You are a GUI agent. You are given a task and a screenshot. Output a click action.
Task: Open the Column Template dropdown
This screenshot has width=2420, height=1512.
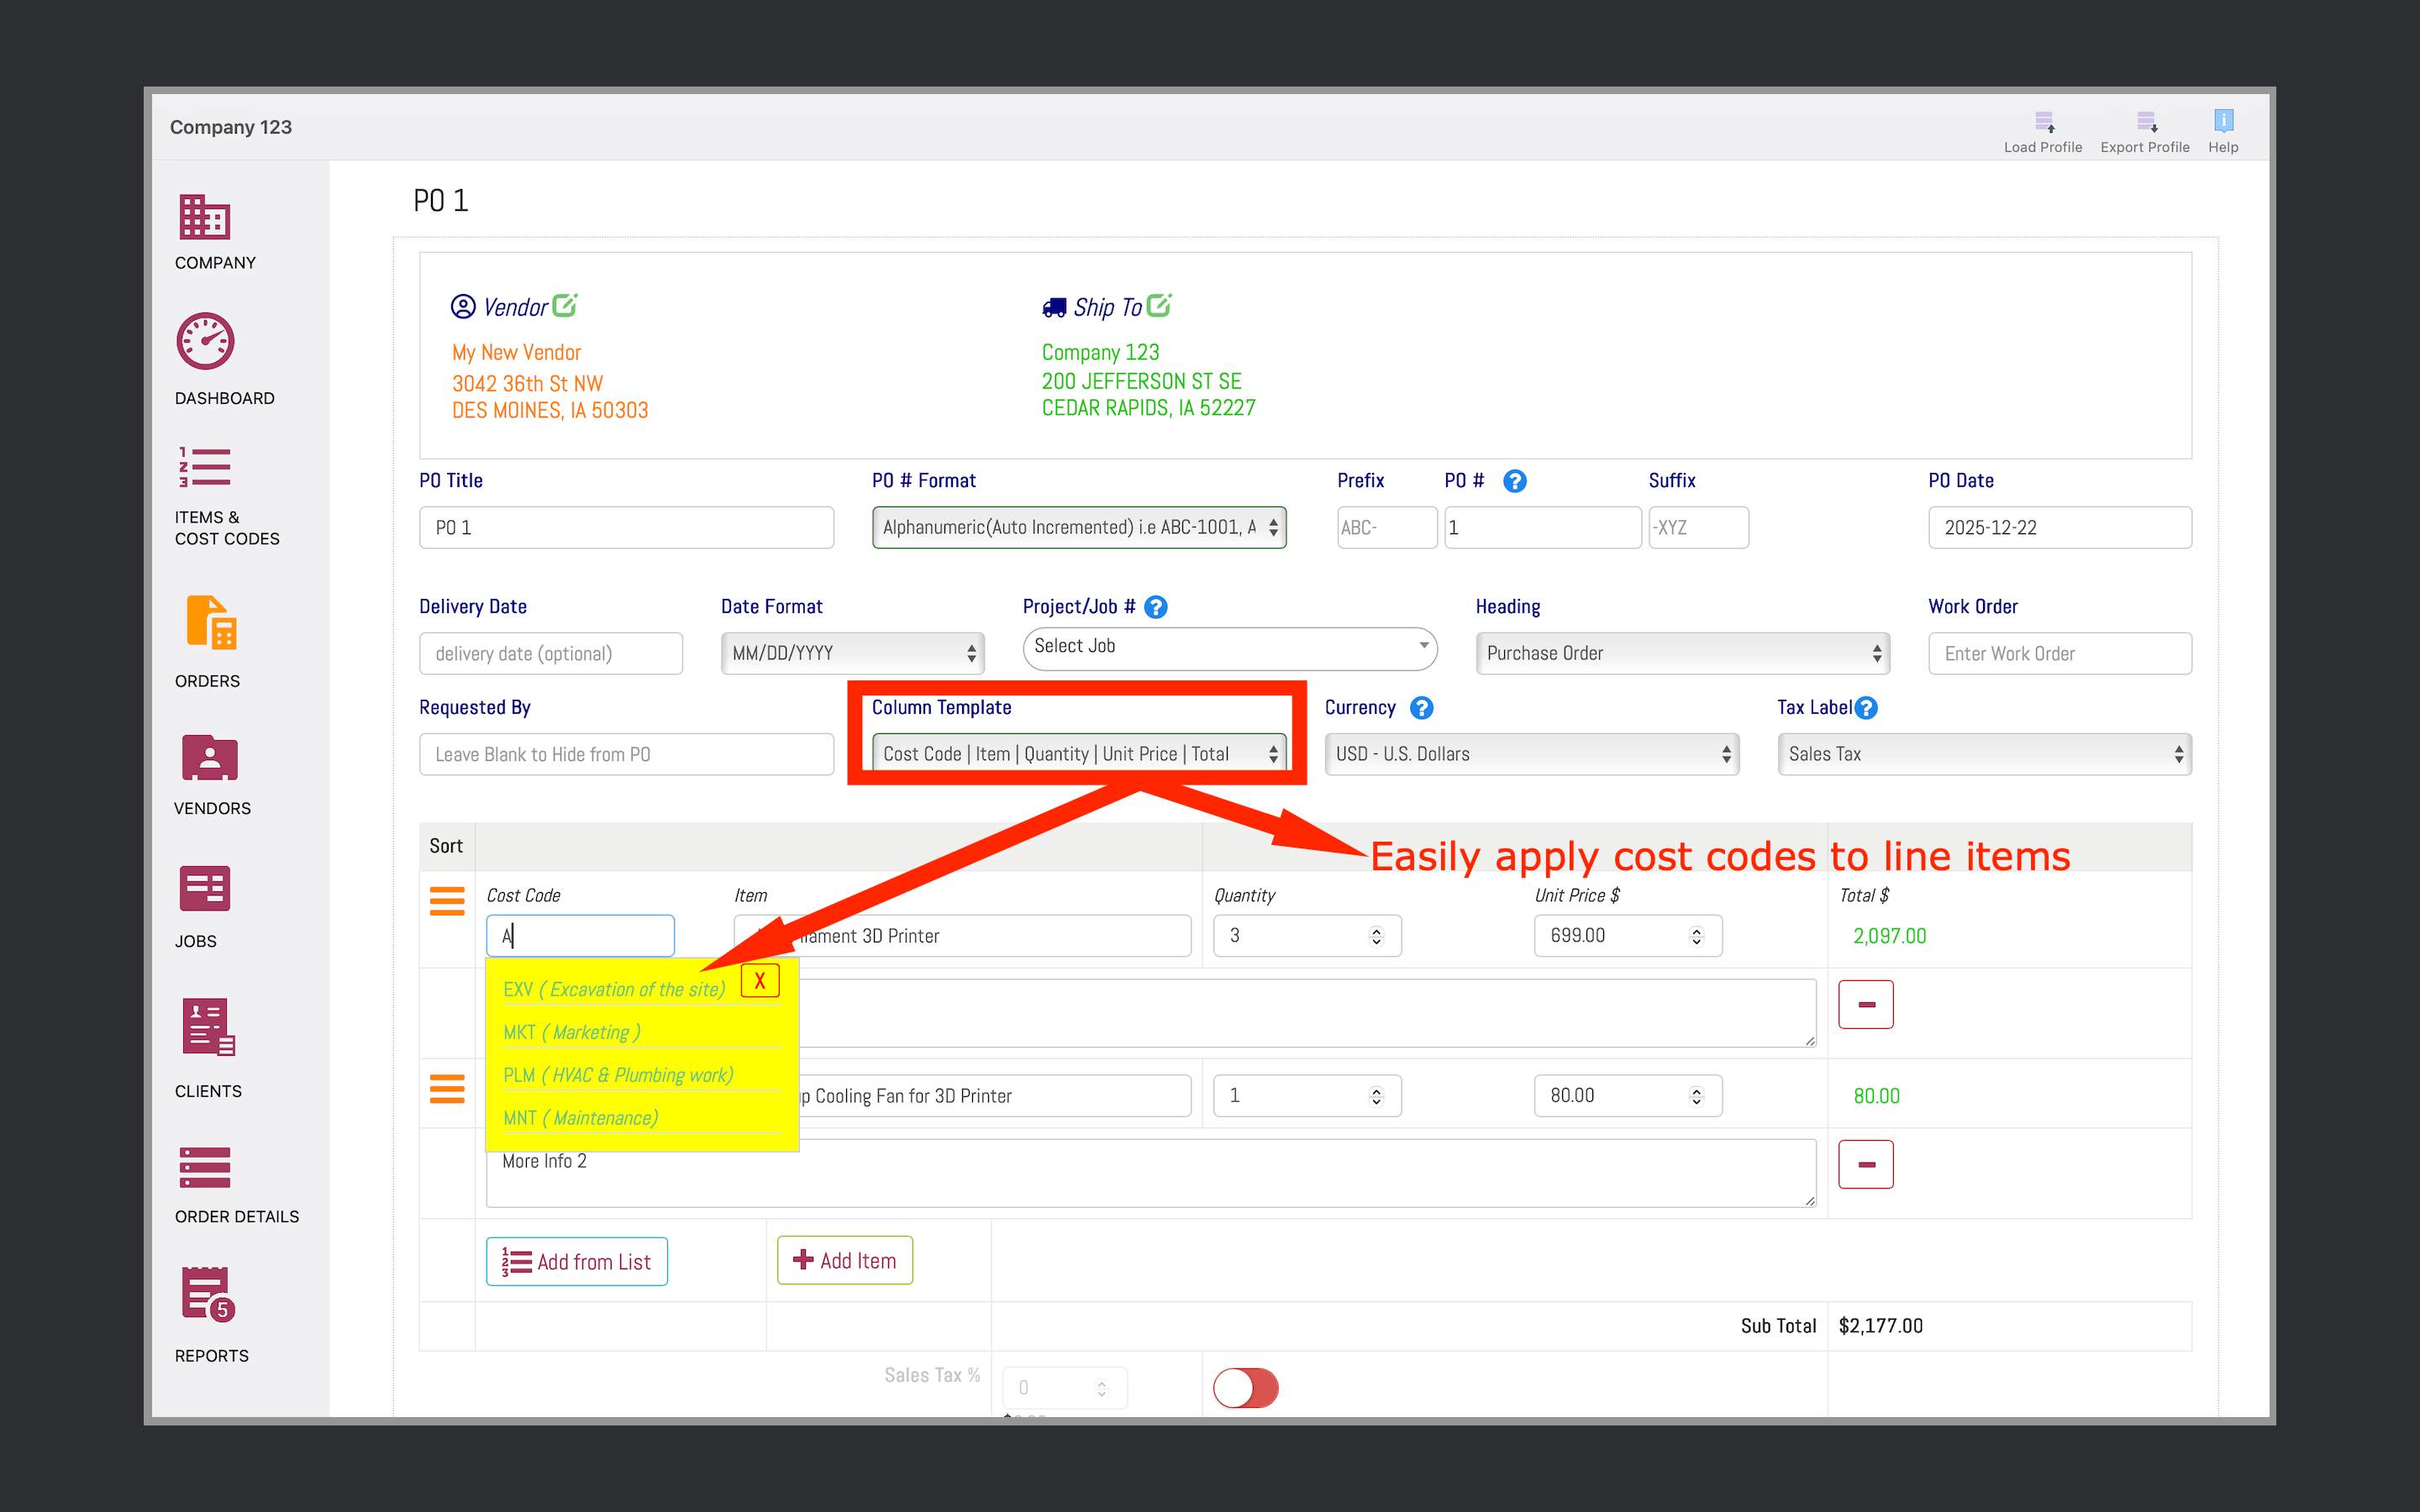1078,754
